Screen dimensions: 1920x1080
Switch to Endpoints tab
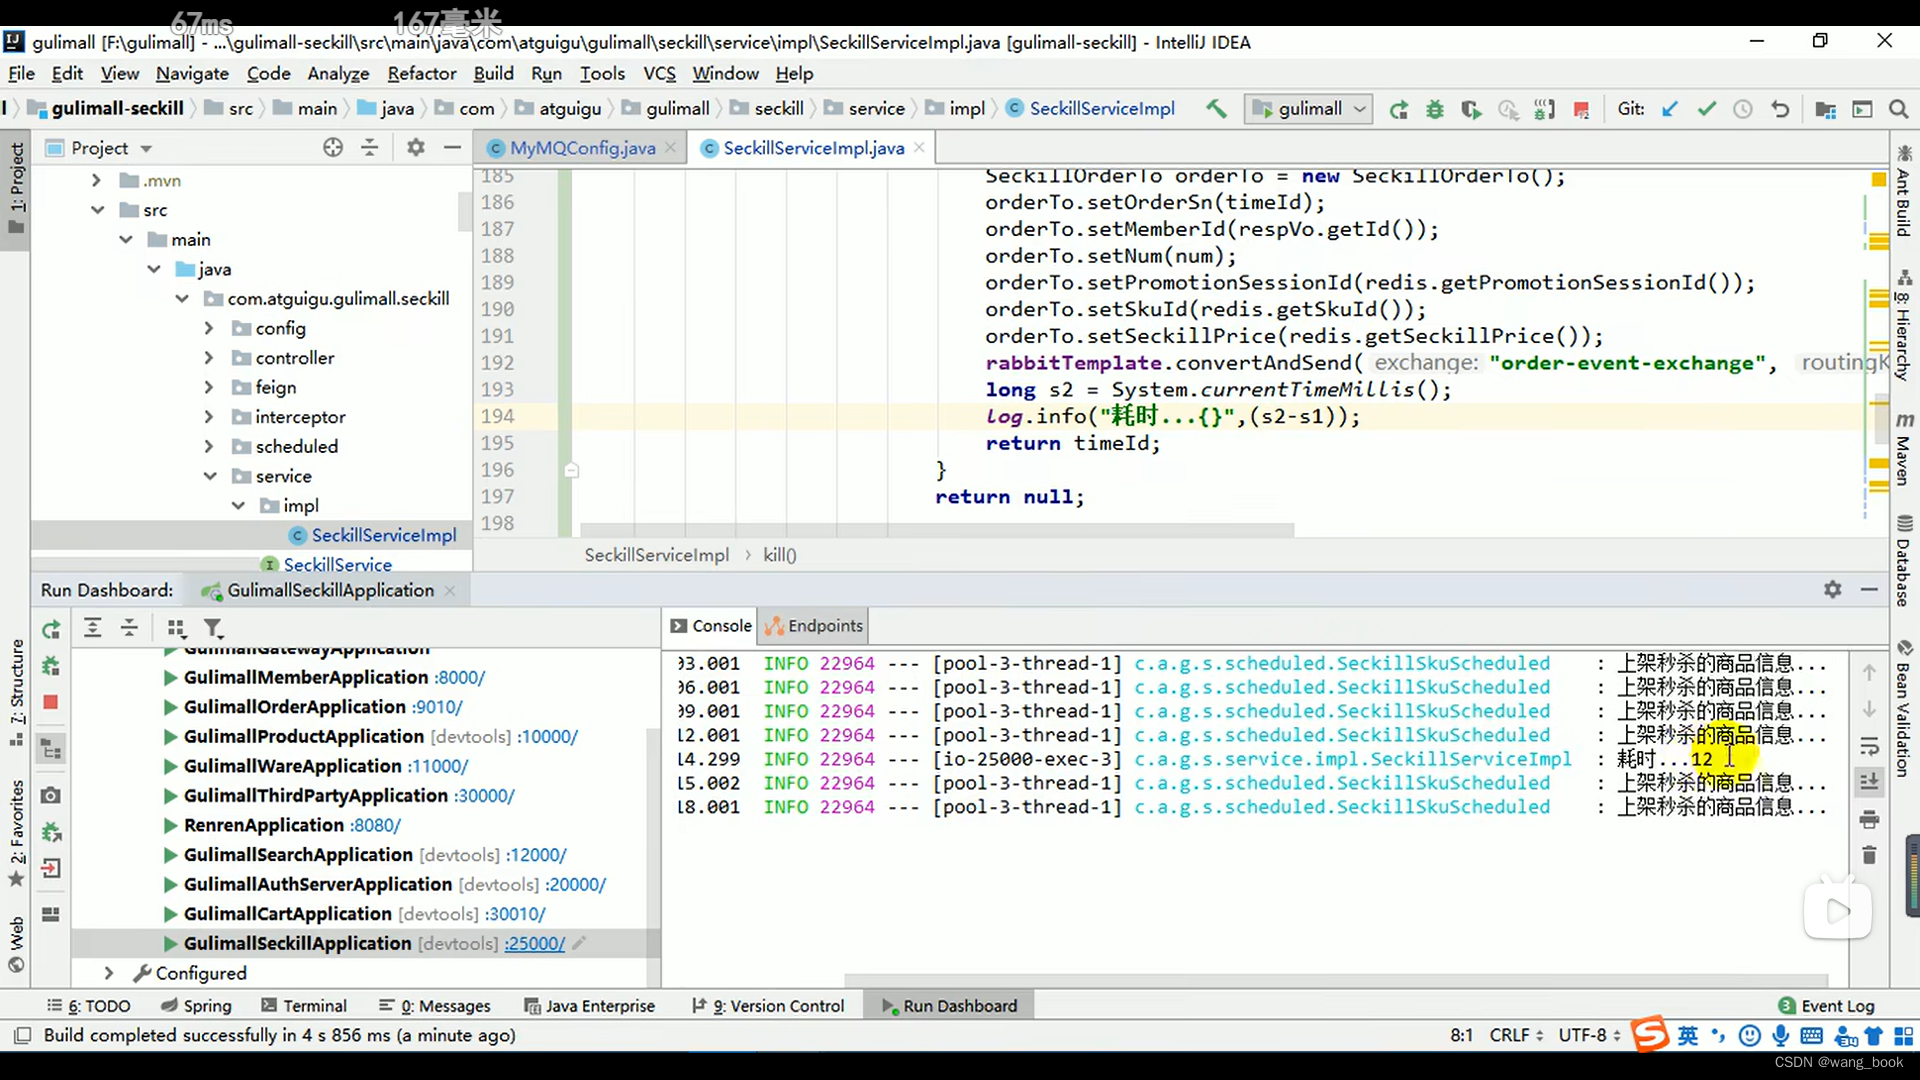tap(814, 626)
